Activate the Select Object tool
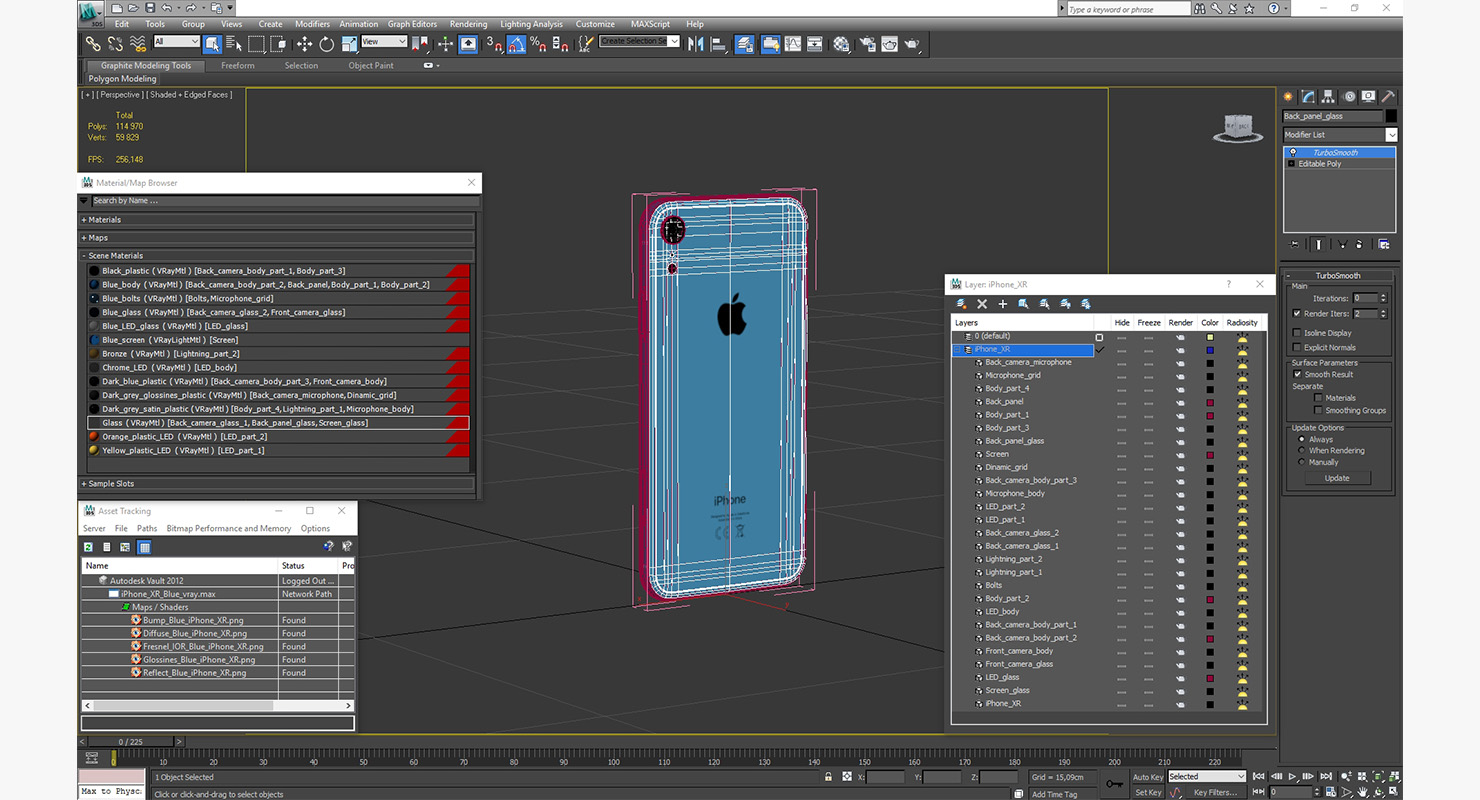This screenshot has height=800, width=1480. (x=212, y=43)
